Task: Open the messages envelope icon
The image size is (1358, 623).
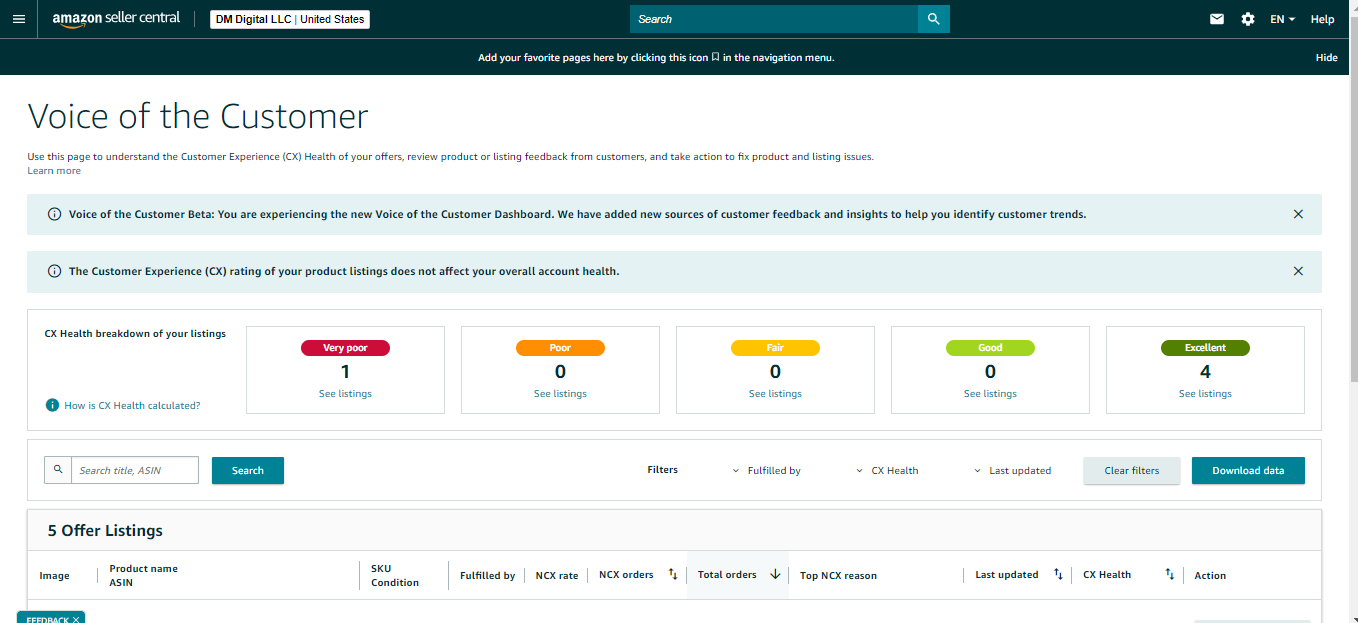Action: coord(1217,19)
